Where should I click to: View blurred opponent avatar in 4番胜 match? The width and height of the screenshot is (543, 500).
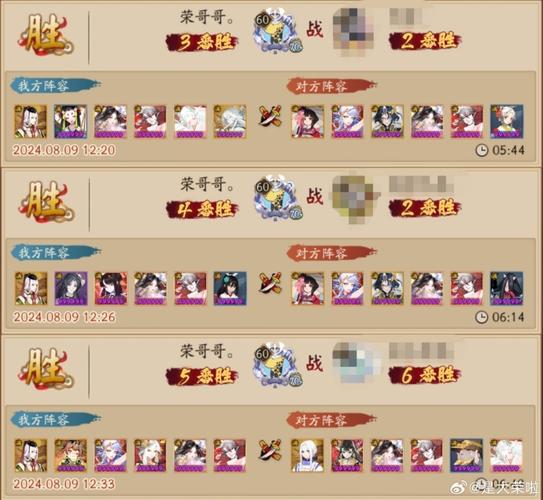click(x=354, y=199)
